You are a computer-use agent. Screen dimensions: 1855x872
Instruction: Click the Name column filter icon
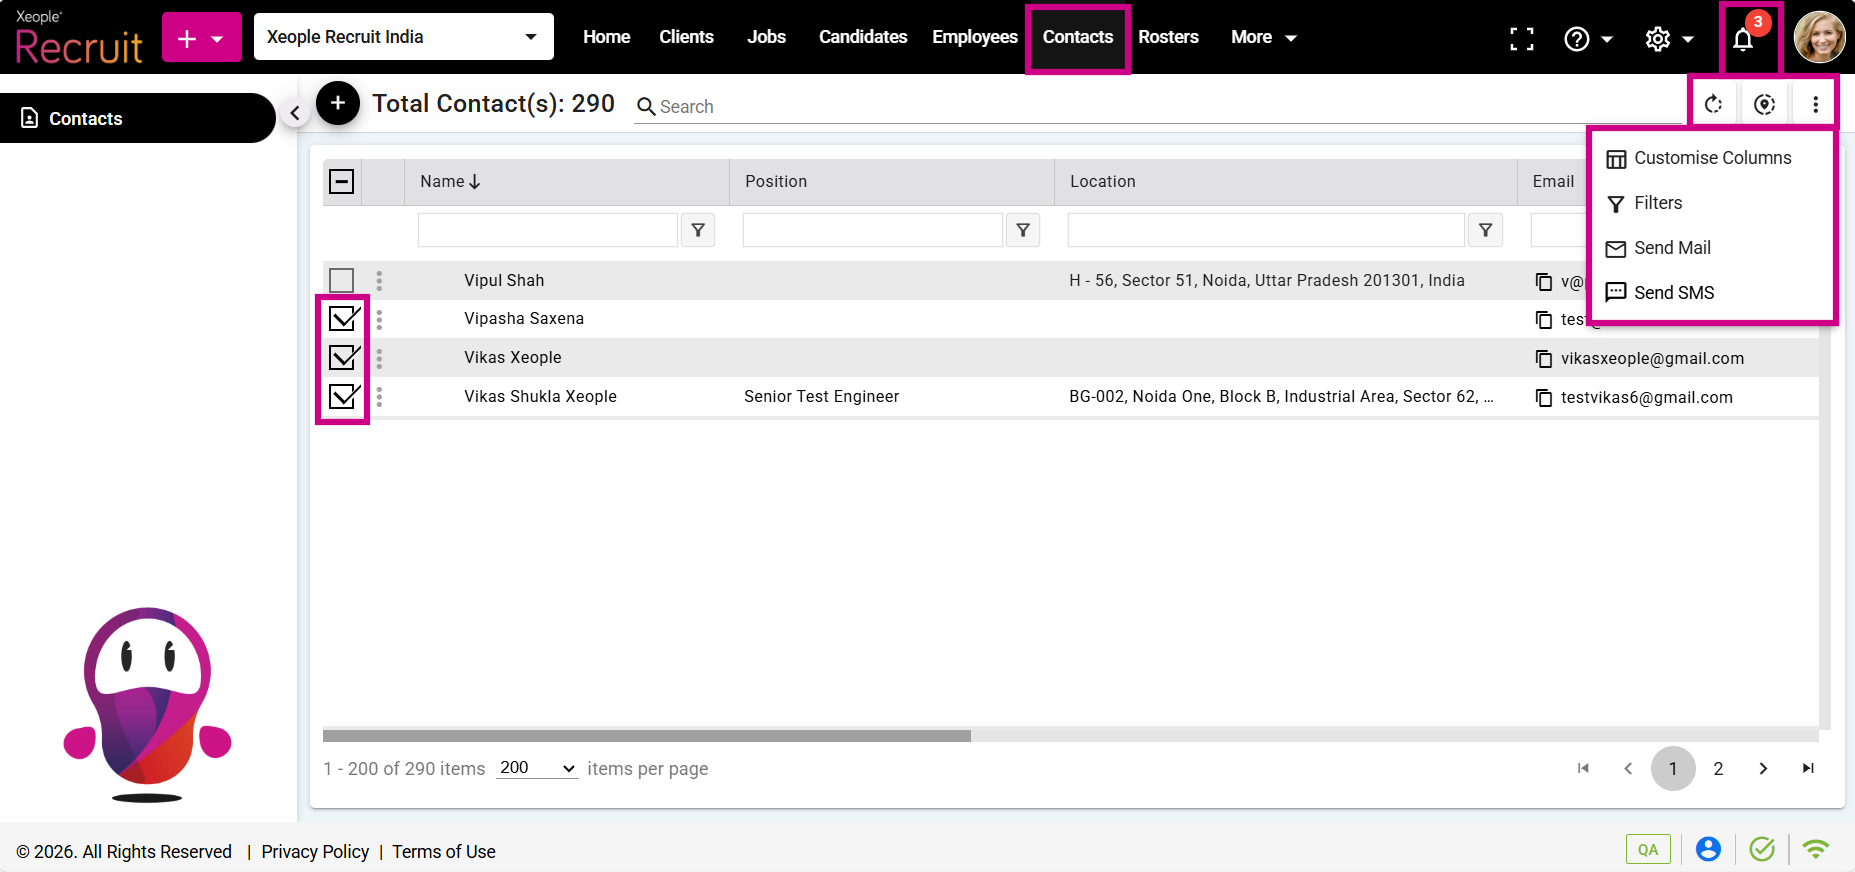click(x=698, y=230)
